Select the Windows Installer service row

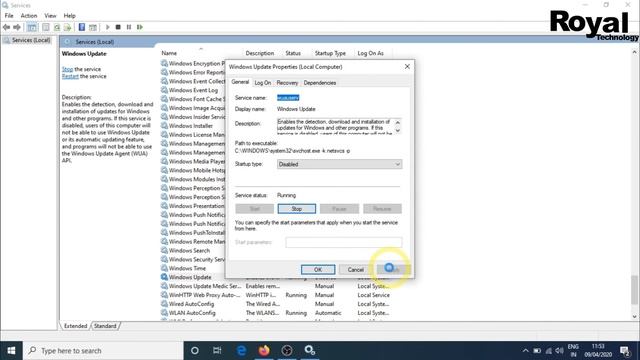tap(191, 126)
